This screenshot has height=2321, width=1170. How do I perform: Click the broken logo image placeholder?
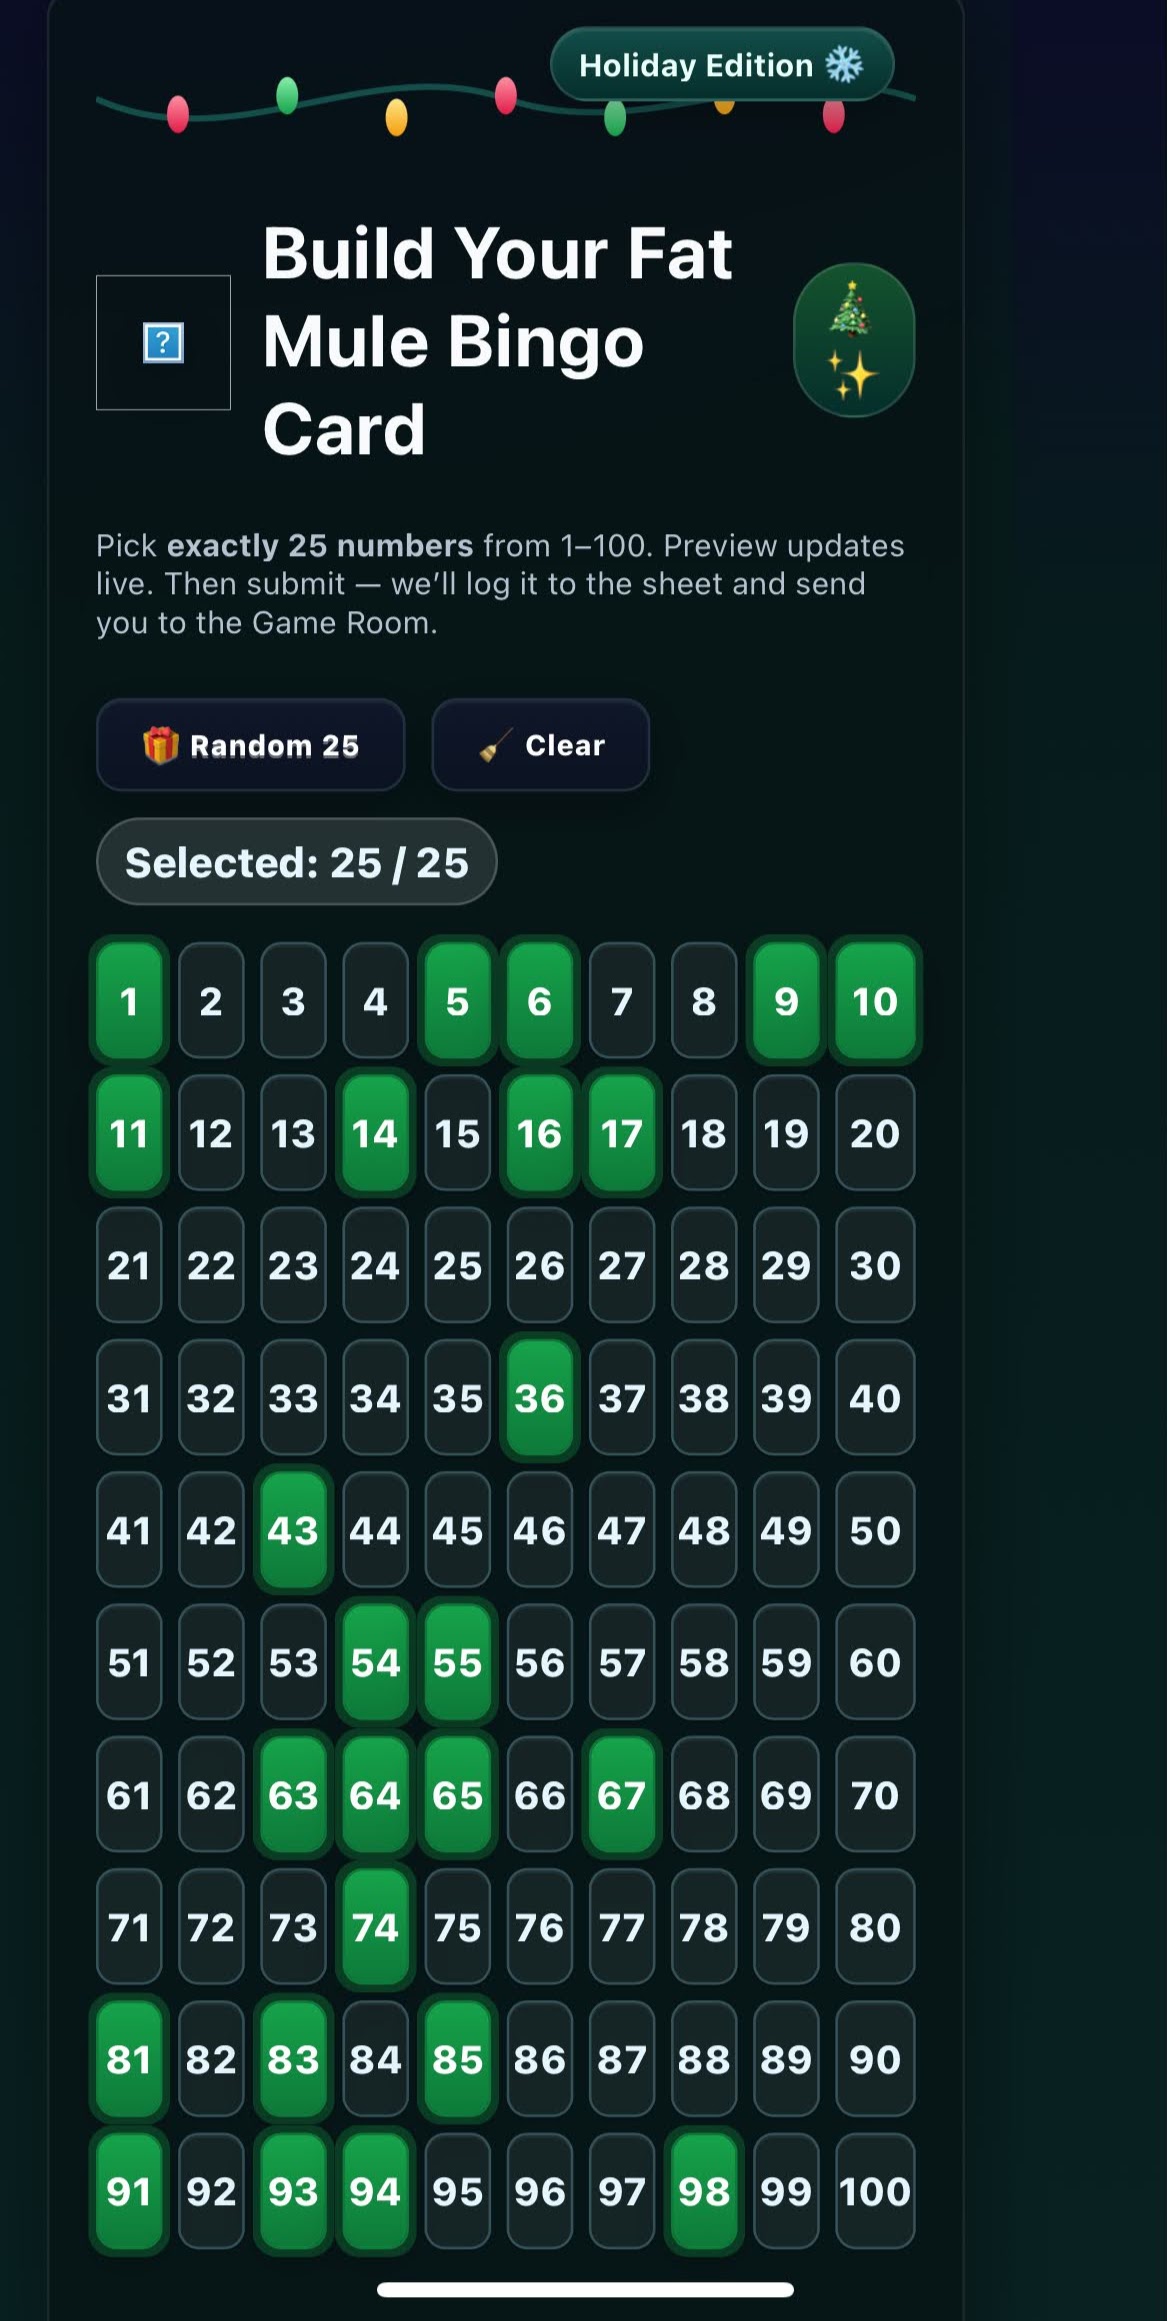163,343
